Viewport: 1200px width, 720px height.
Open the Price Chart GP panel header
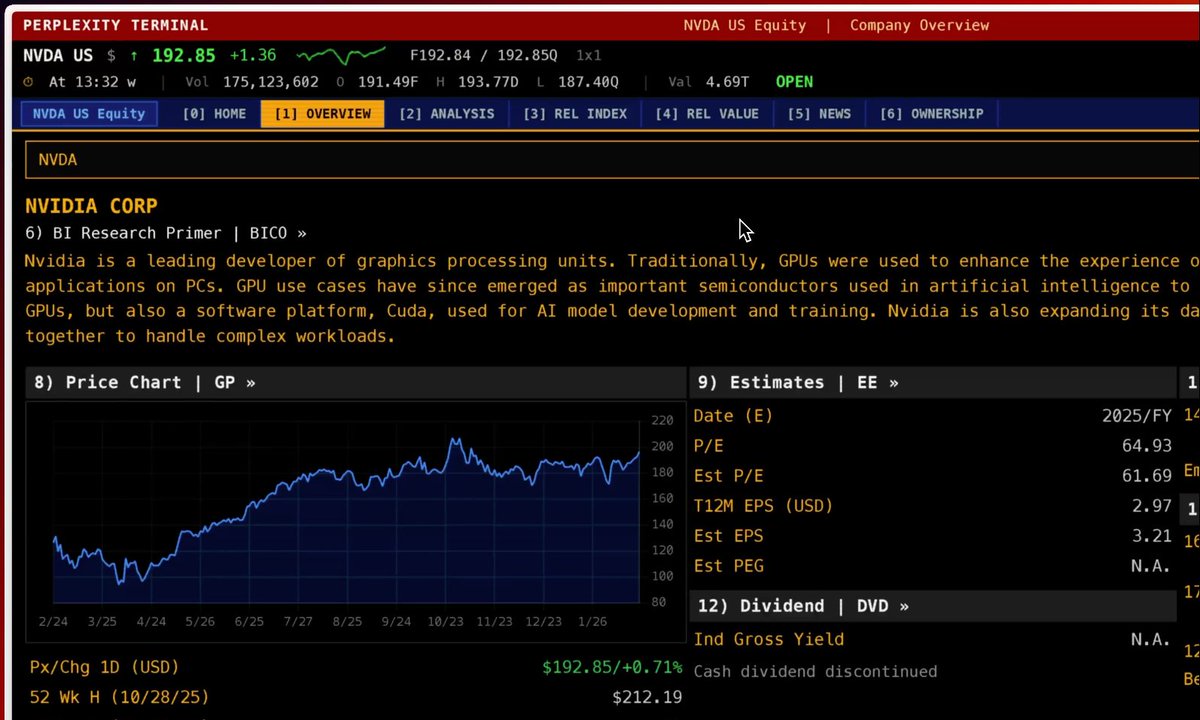356,382
